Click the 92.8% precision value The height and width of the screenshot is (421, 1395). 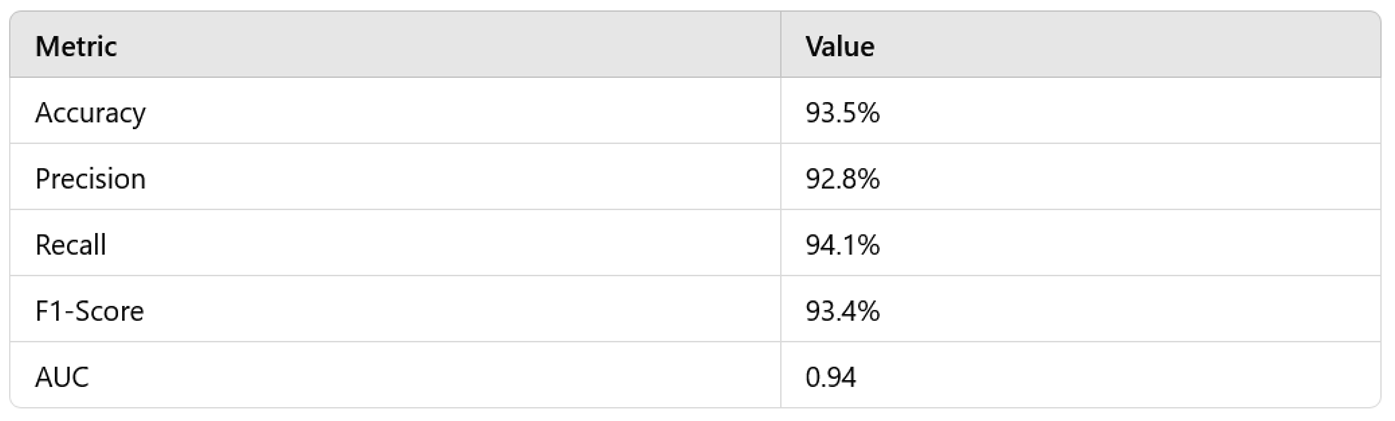pos(842,179)
